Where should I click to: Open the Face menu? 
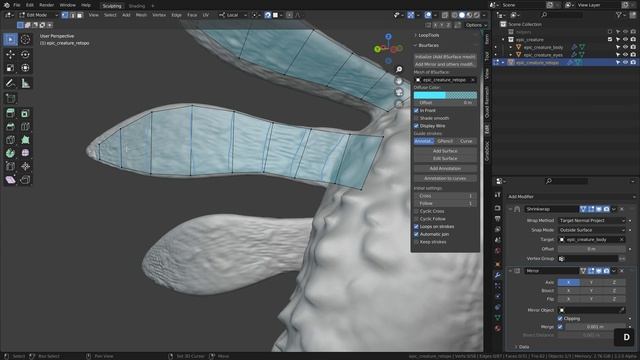click(x=192, y=15)
